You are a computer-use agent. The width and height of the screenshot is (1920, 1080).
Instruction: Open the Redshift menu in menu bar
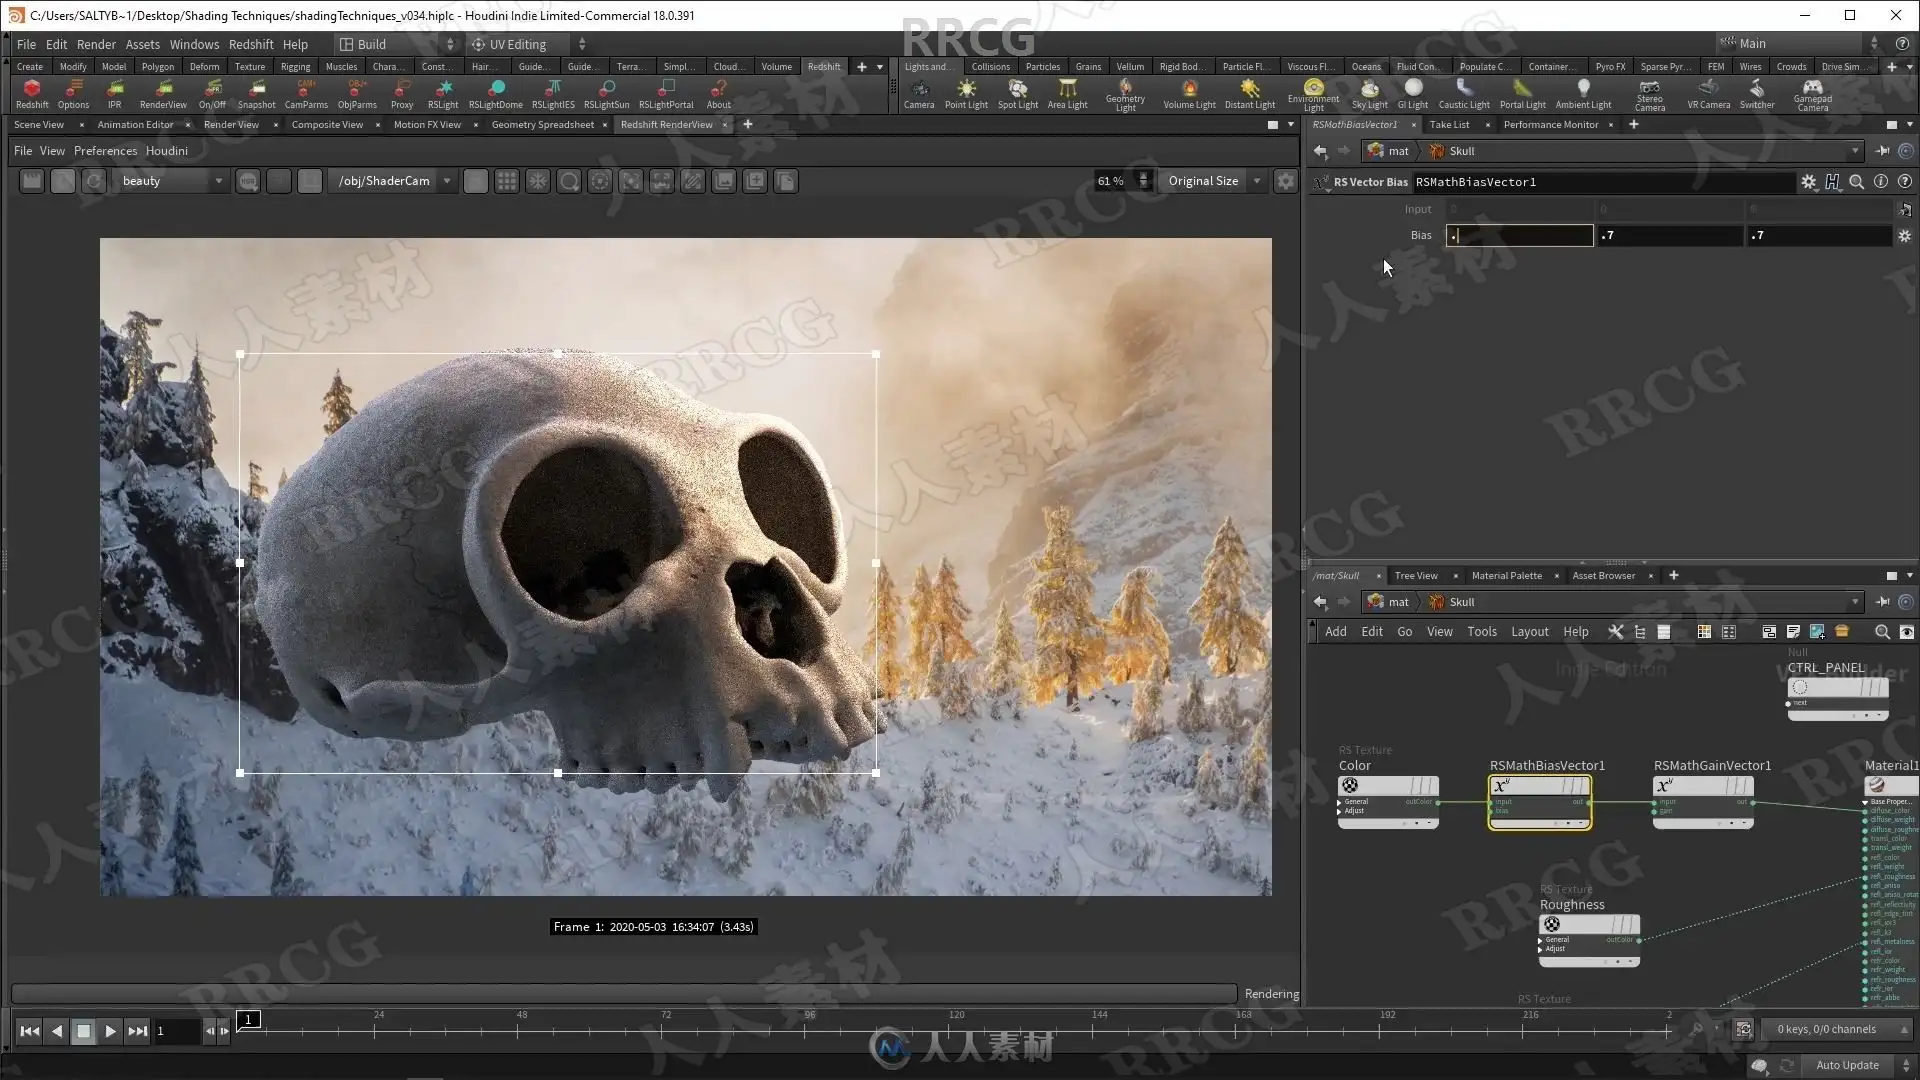tap(250, 44)
